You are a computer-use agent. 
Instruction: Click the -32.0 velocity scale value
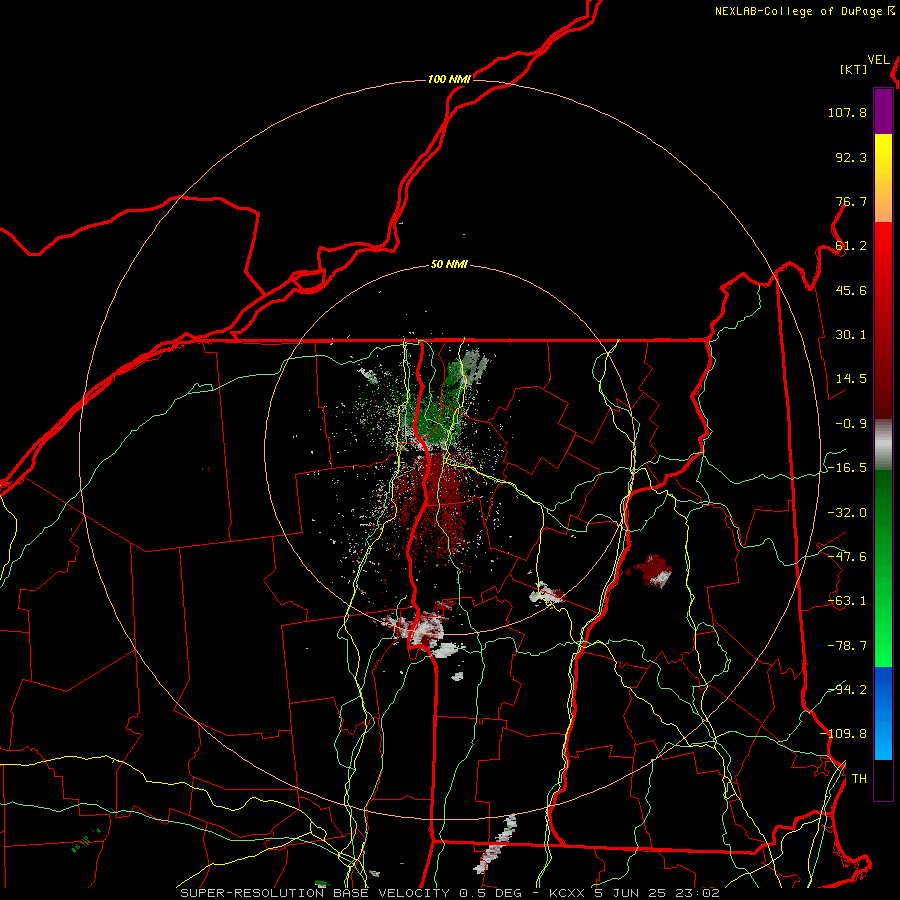pos(847,513)
